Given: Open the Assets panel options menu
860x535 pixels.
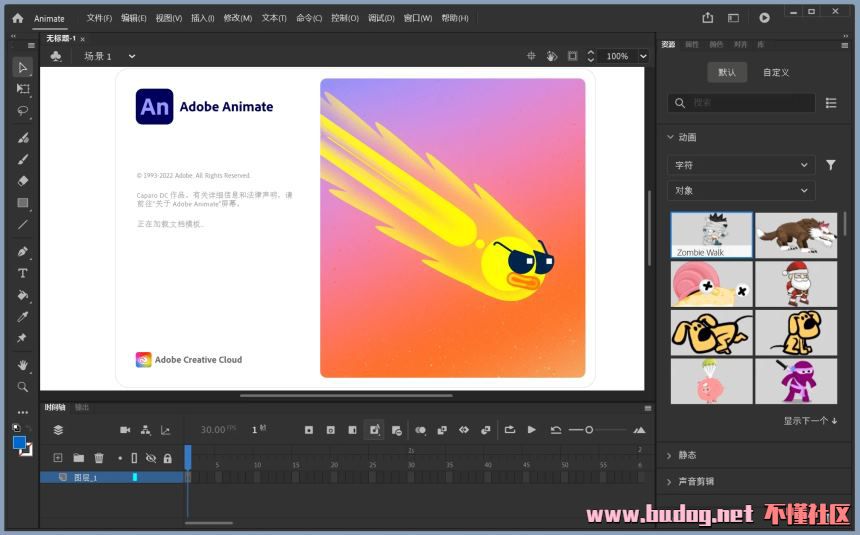Looking at the screenshot, I should 845,45.
